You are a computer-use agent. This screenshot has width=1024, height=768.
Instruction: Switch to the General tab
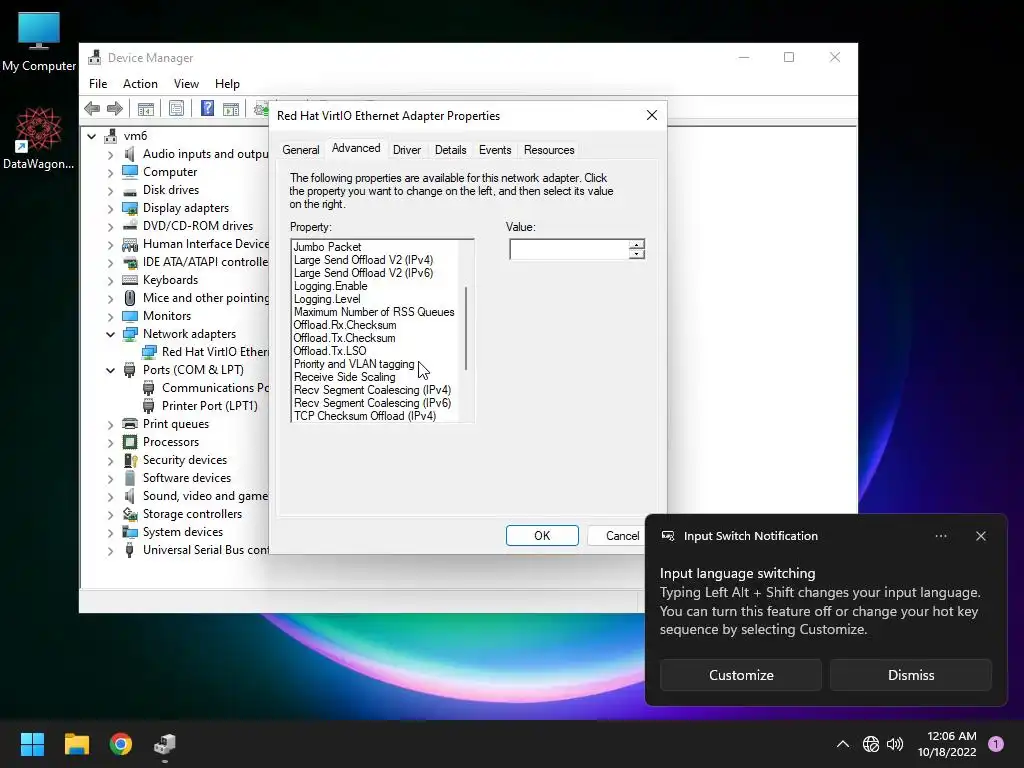[300, 150]
